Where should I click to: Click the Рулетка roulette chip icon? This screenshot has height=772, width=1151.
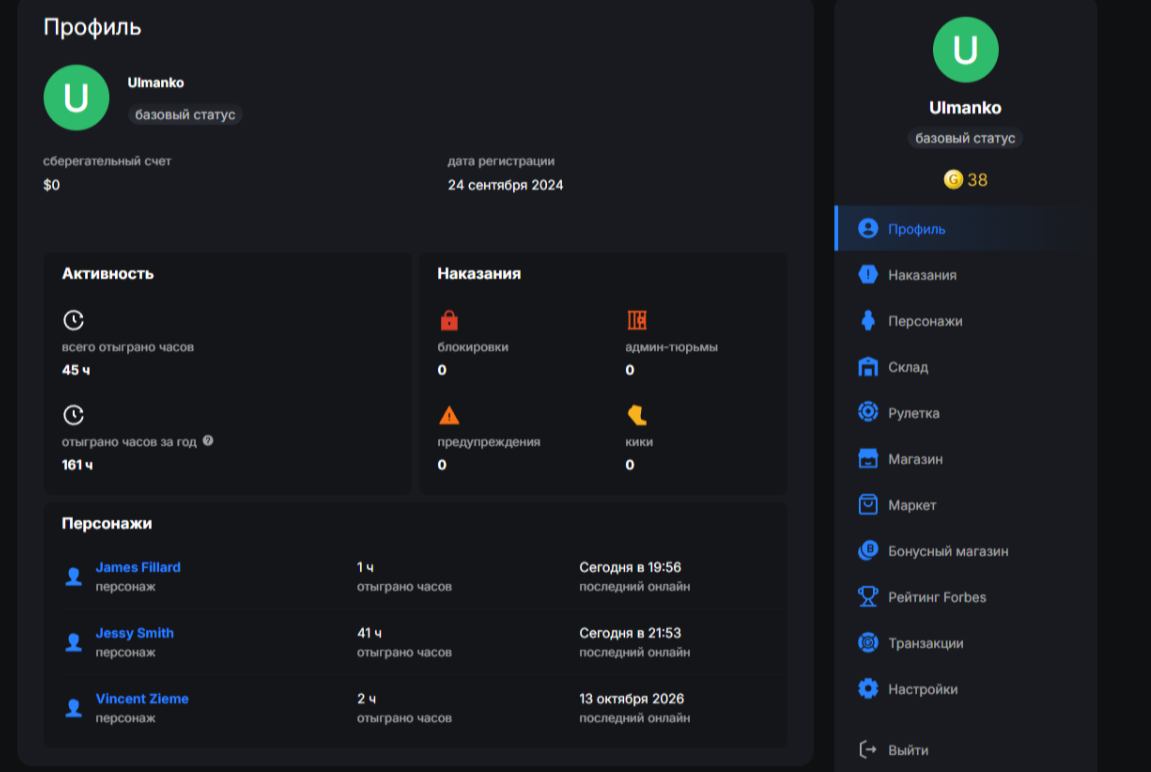[x=868, y=412]
